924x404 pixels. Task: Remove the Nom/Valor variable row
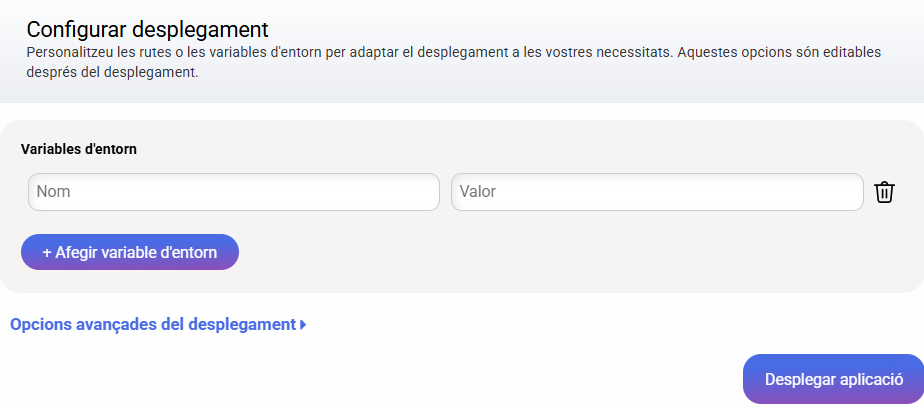(884, 192)
